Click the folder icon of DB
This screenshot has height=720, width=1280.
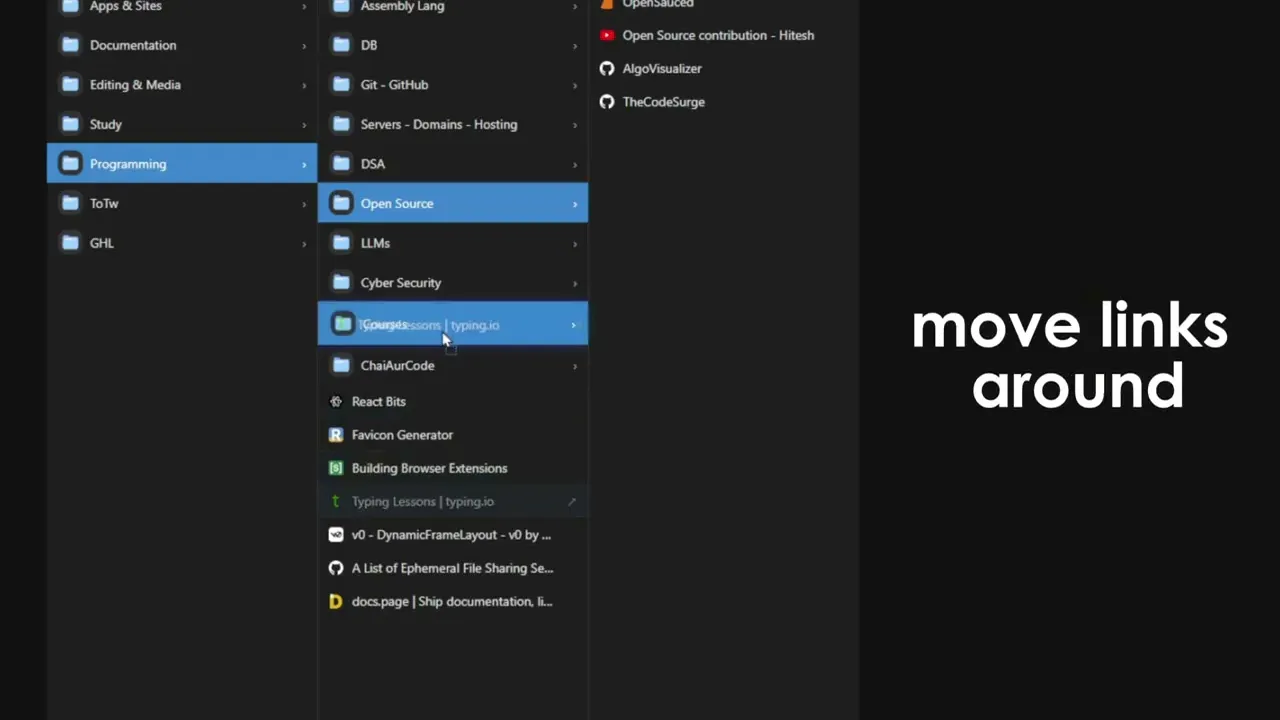coord(341,45)
